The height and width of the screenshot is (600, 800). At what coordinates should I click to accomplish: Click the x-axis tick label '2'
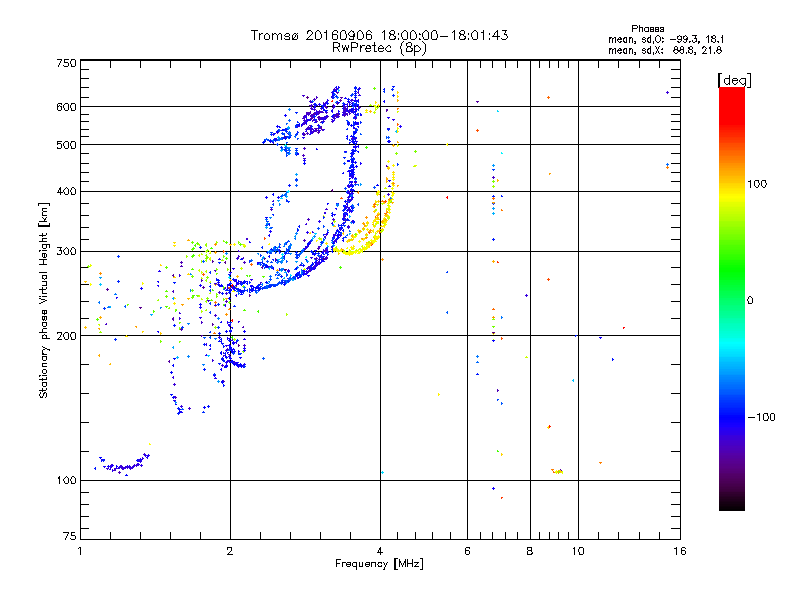pyautogui.click(x=230, y=551)
